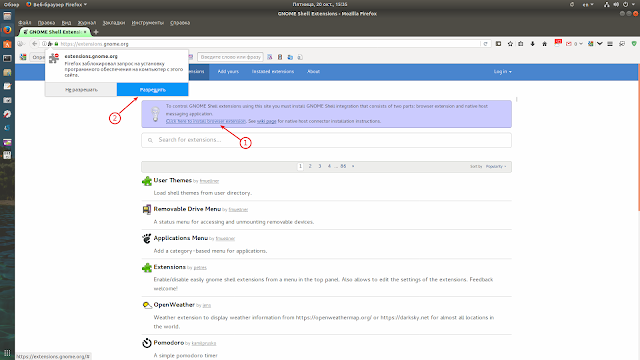
Task: Show bookmarks list icon next to star
Action: (521, 44)
